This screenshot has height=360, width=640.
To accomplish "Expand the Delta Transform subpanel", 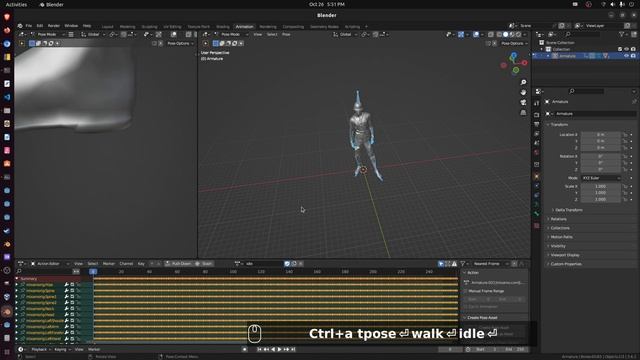I will [x=569, y=210].
